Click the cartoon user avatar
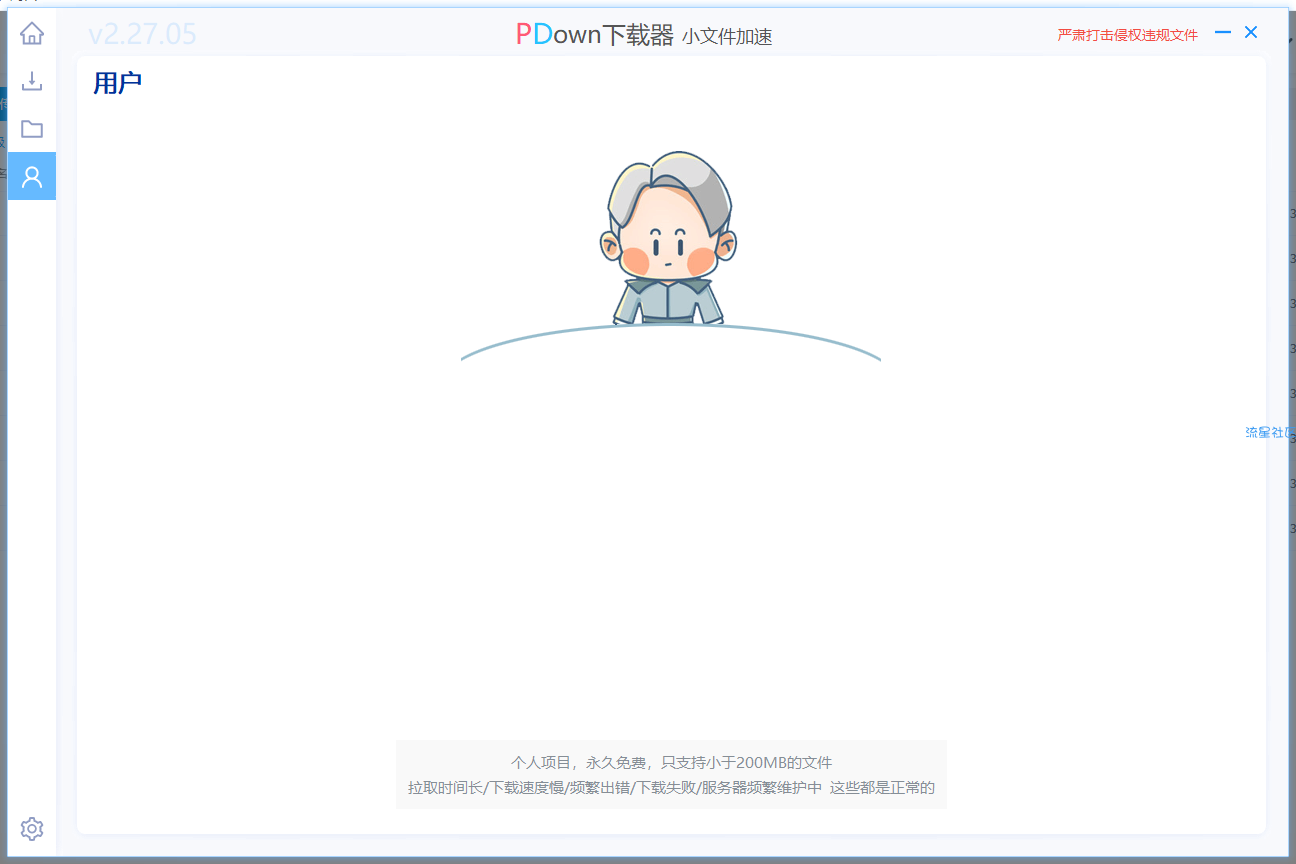 [668, 239]
